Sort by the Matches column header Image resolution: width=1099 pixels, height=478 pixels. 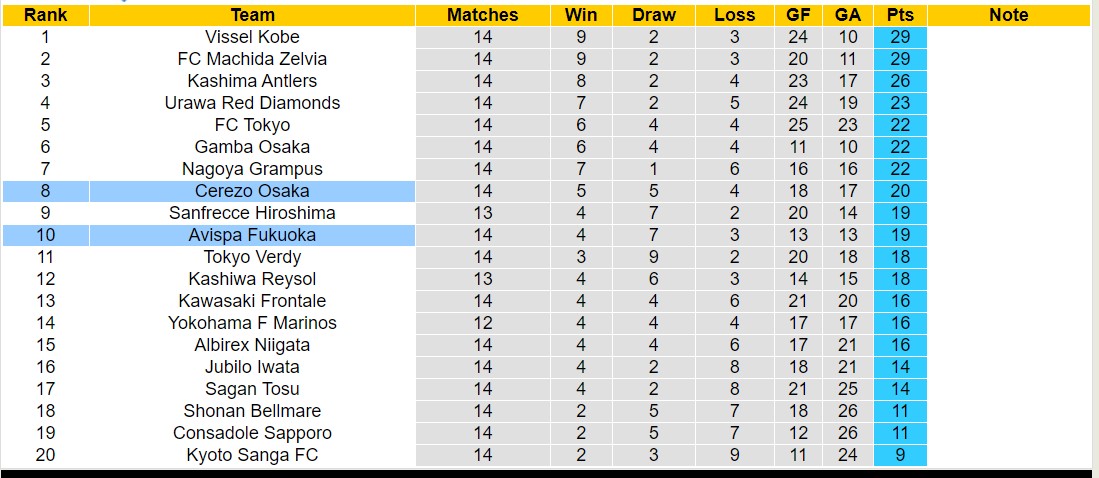pyautogui.click(x=483, y=15)
